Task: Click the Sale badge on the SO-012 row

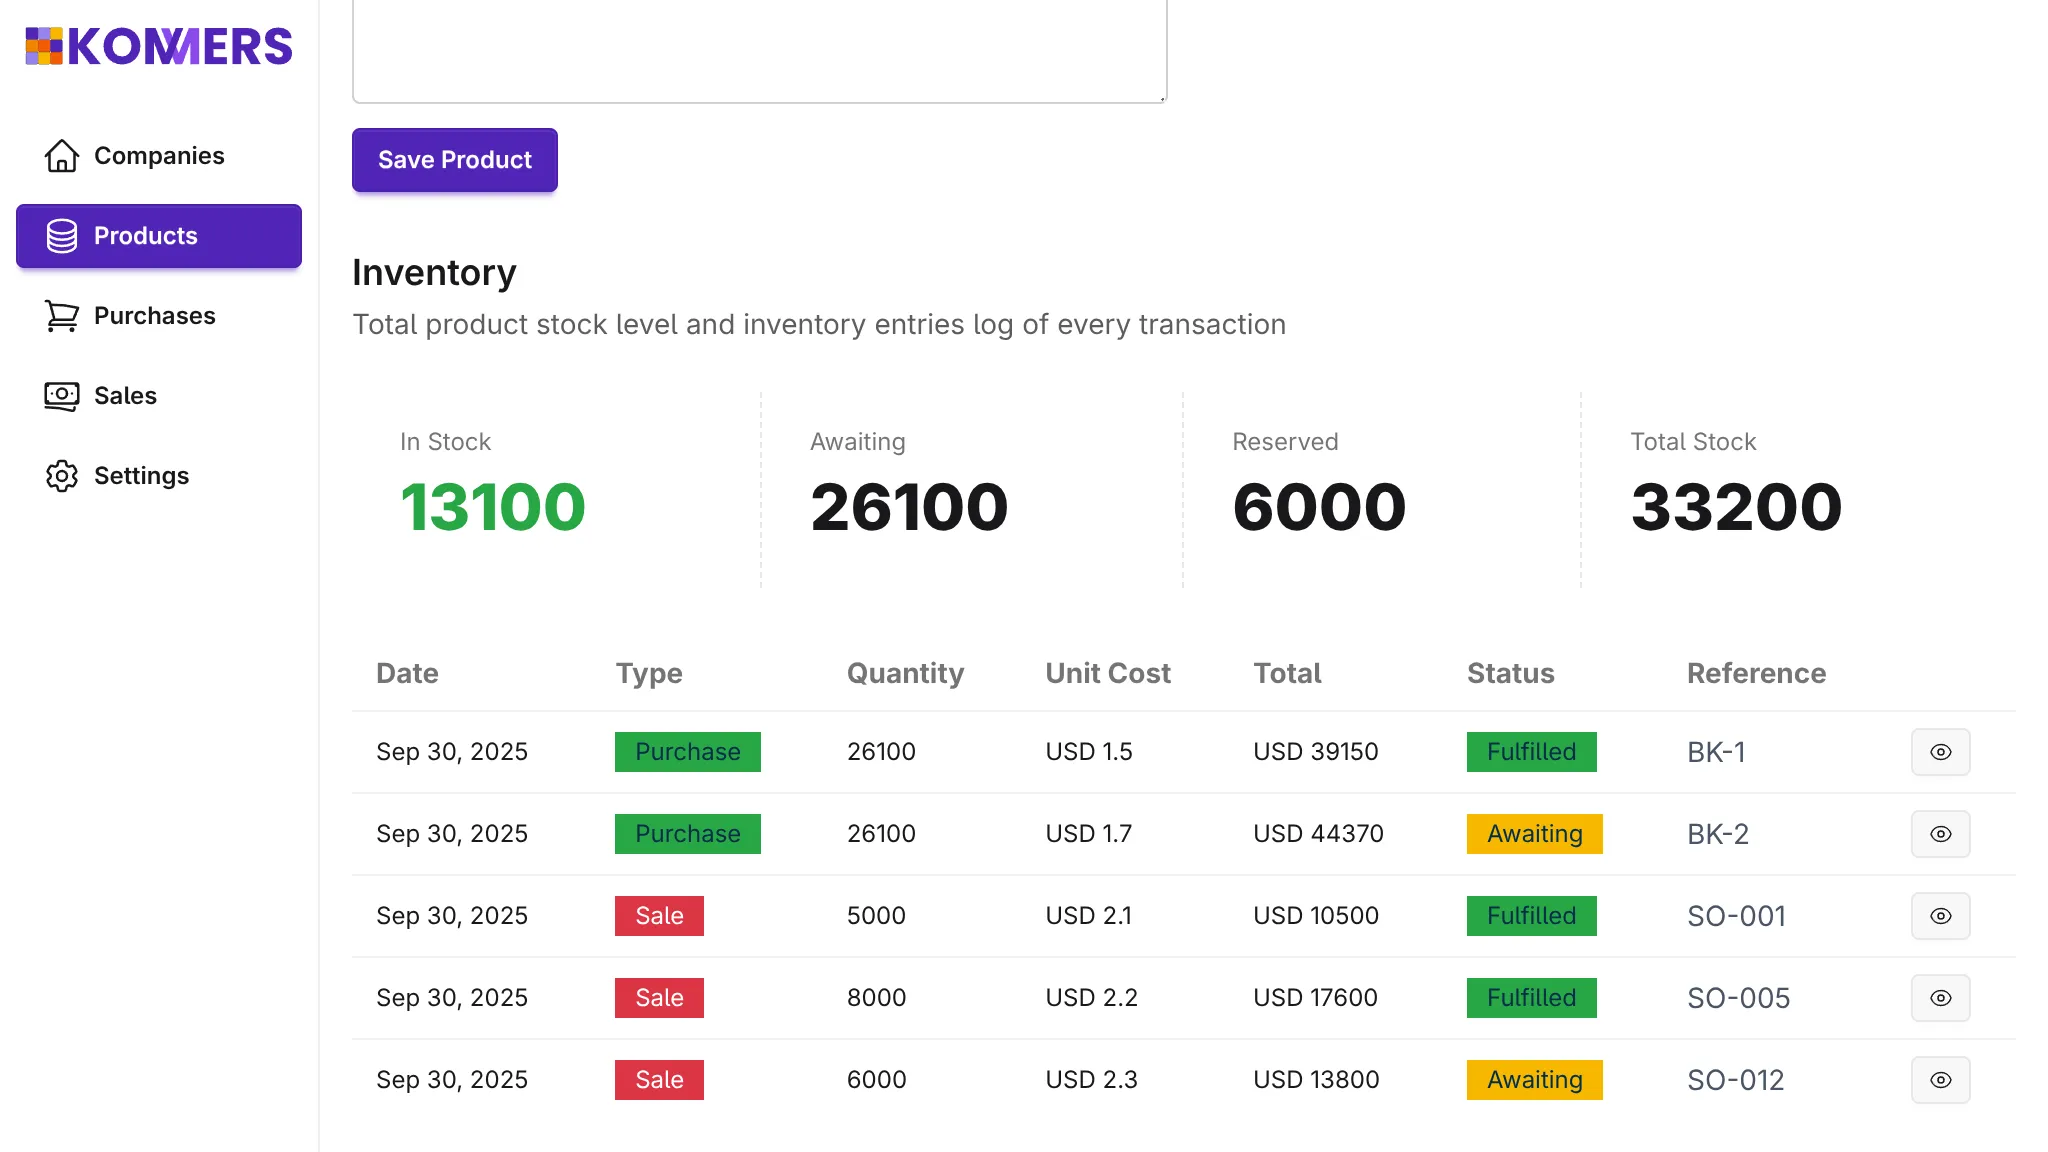Action: click(659, 1080)
